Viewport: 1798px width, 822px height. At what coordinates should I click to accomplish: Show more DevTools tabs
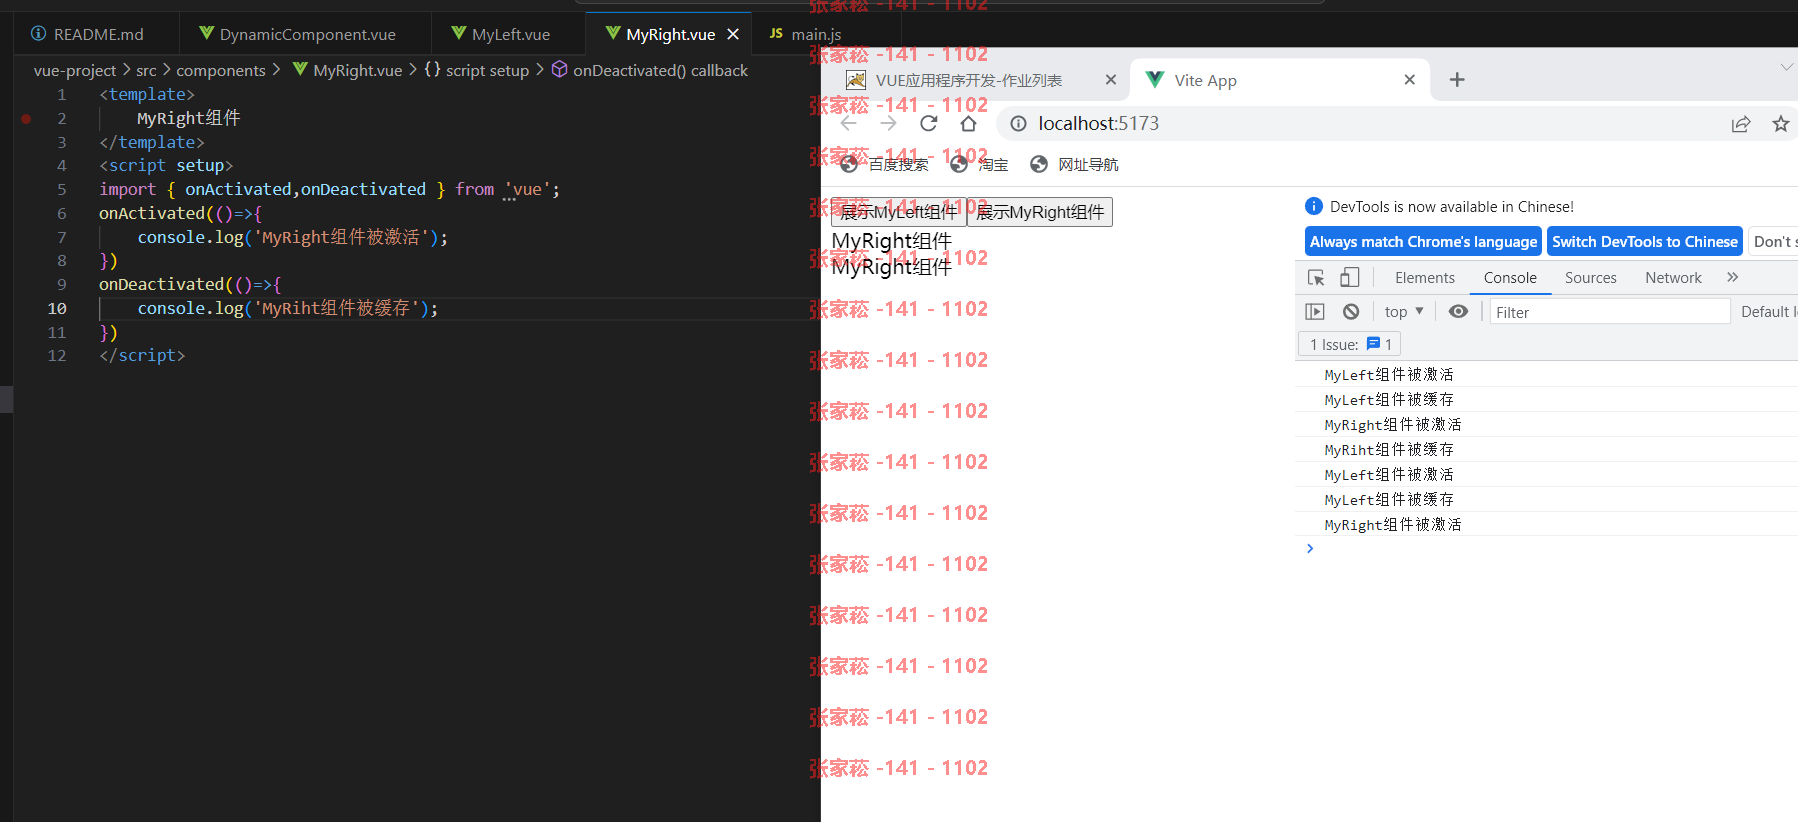pos(1733,277)
